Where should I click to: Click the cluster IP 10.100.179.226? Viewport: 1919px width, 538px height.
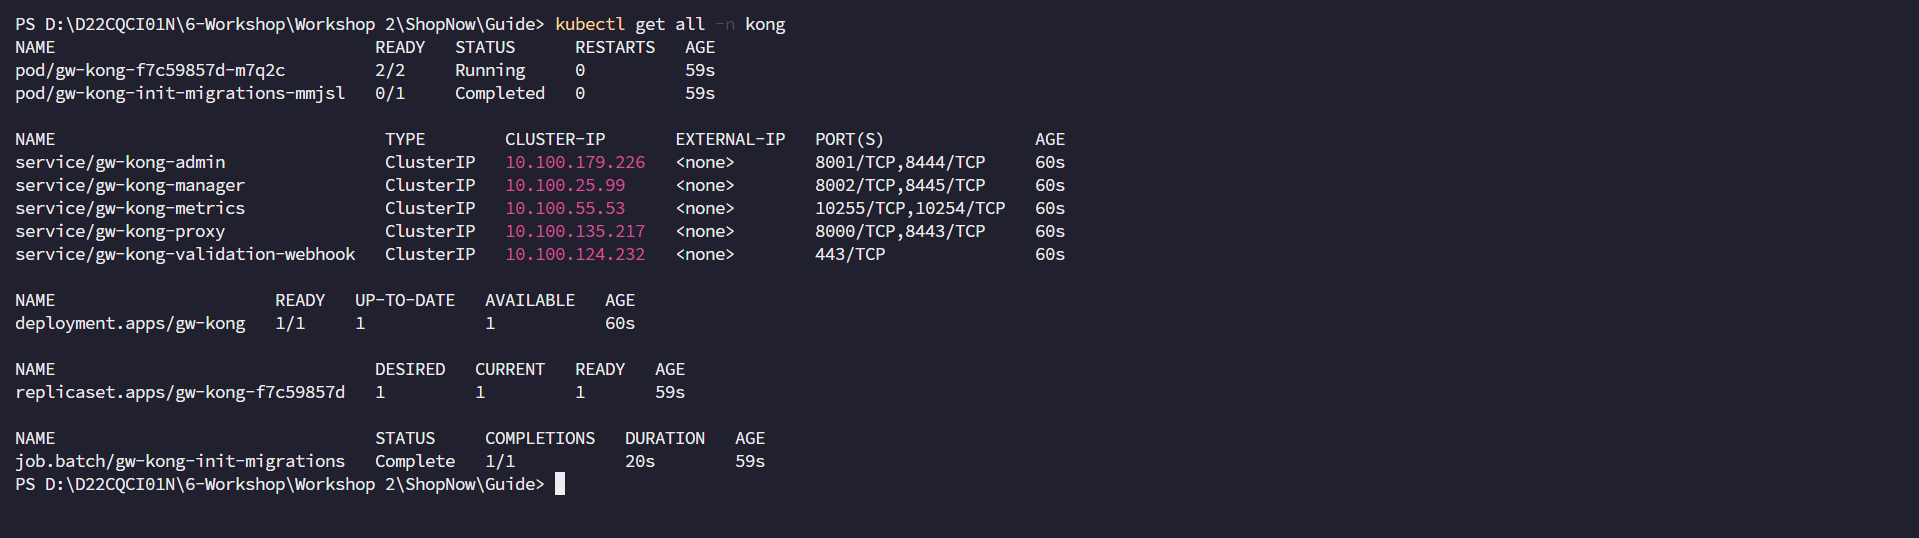tap(575, 162)
